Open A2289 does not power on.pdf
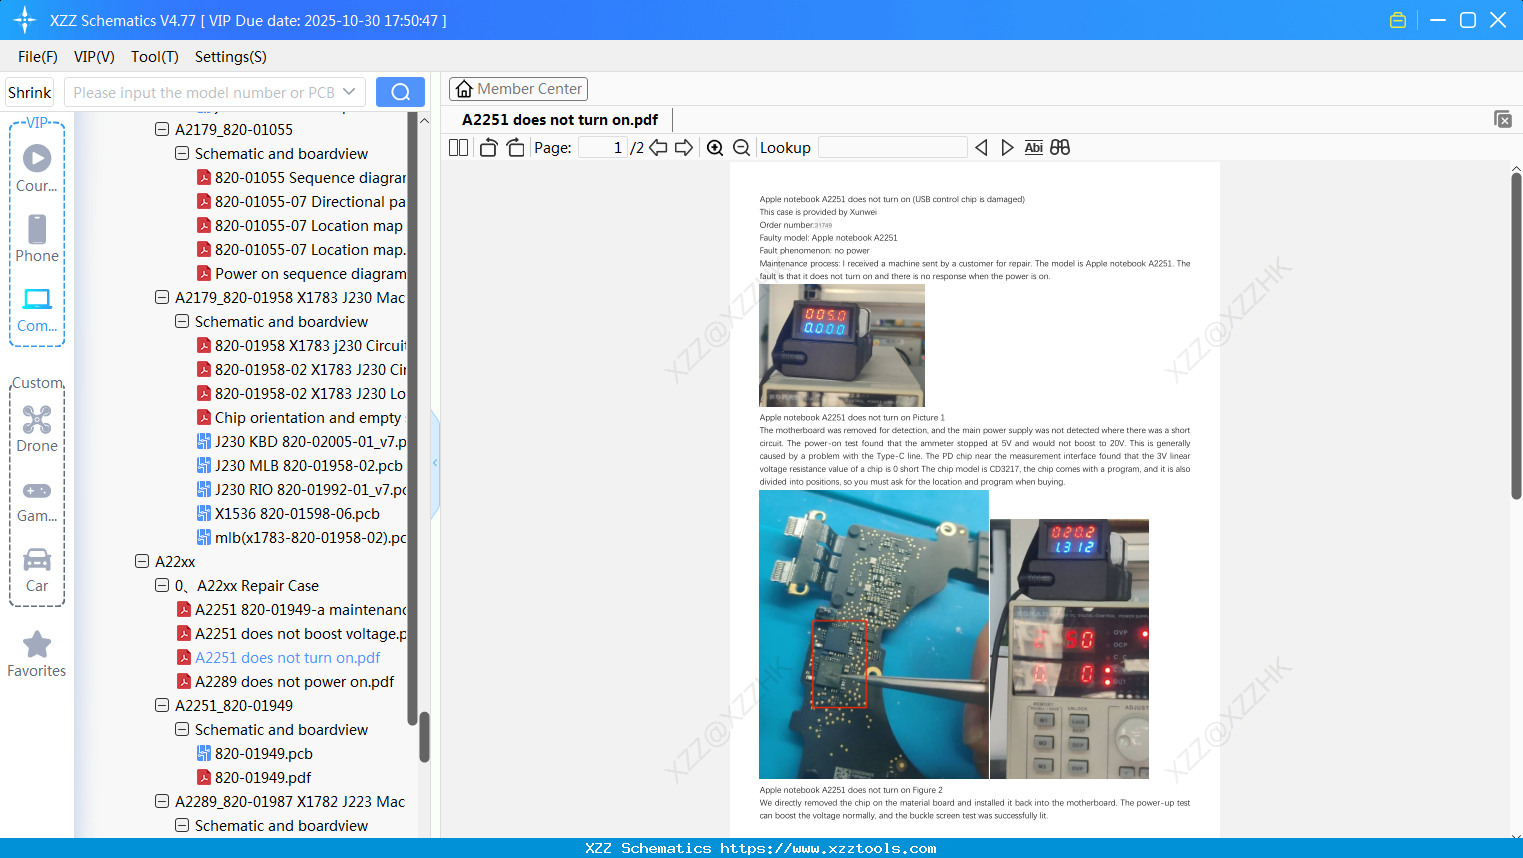Viewport: 1523px width, 858px height. click(285, 681)
